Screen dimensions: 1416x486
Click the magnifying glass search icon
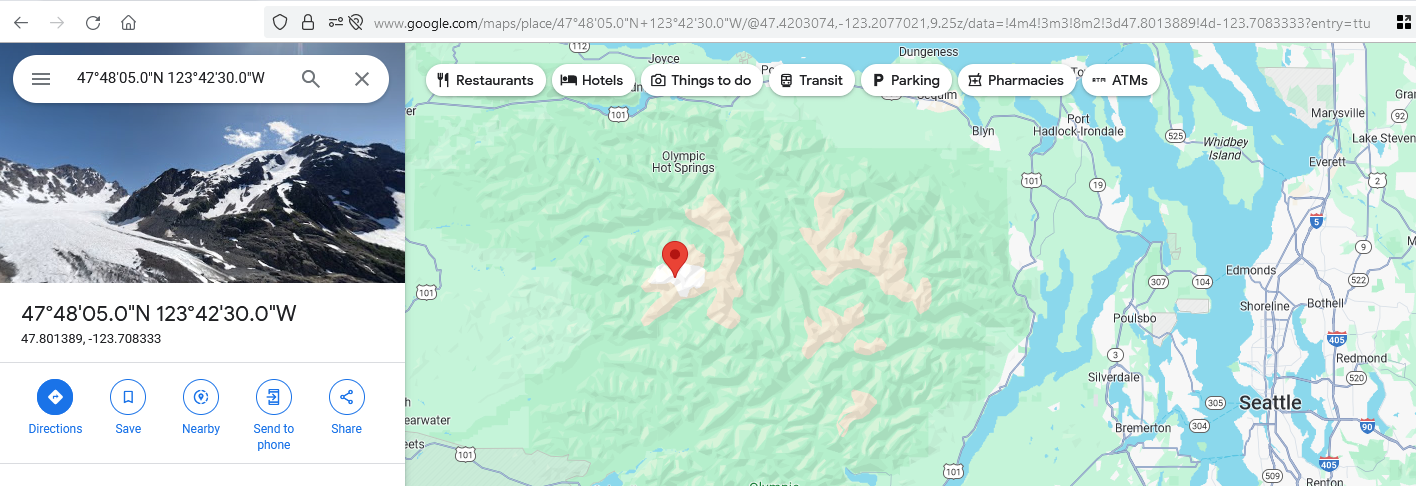pos(311,79)
